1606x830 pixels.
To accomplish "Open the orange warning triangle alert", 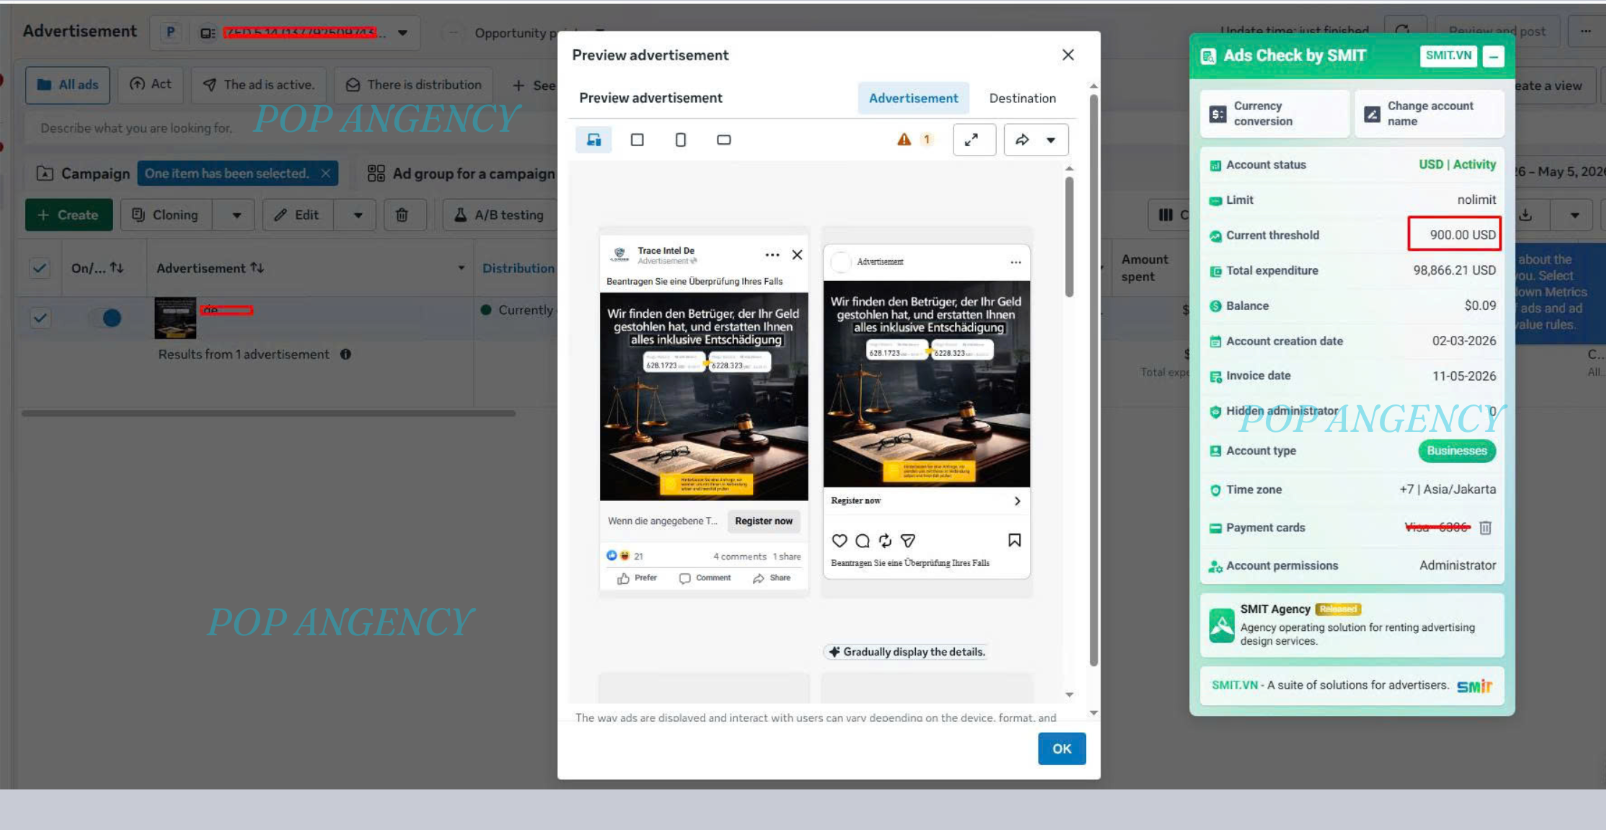I will tap(904, 140).
